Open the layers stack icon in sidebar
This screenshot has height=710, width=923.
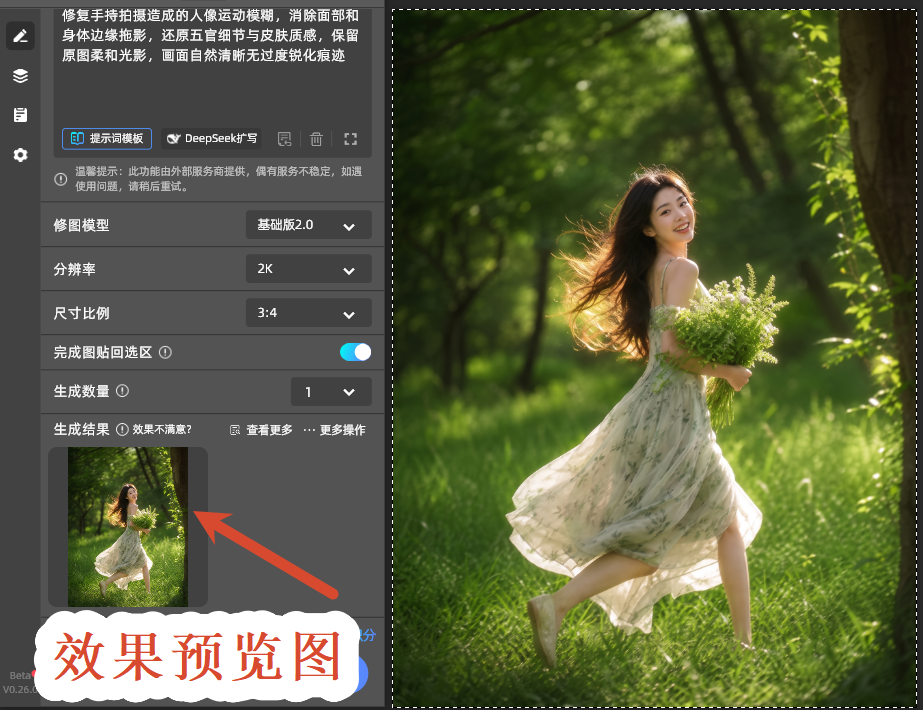click(x=20, y=76)
